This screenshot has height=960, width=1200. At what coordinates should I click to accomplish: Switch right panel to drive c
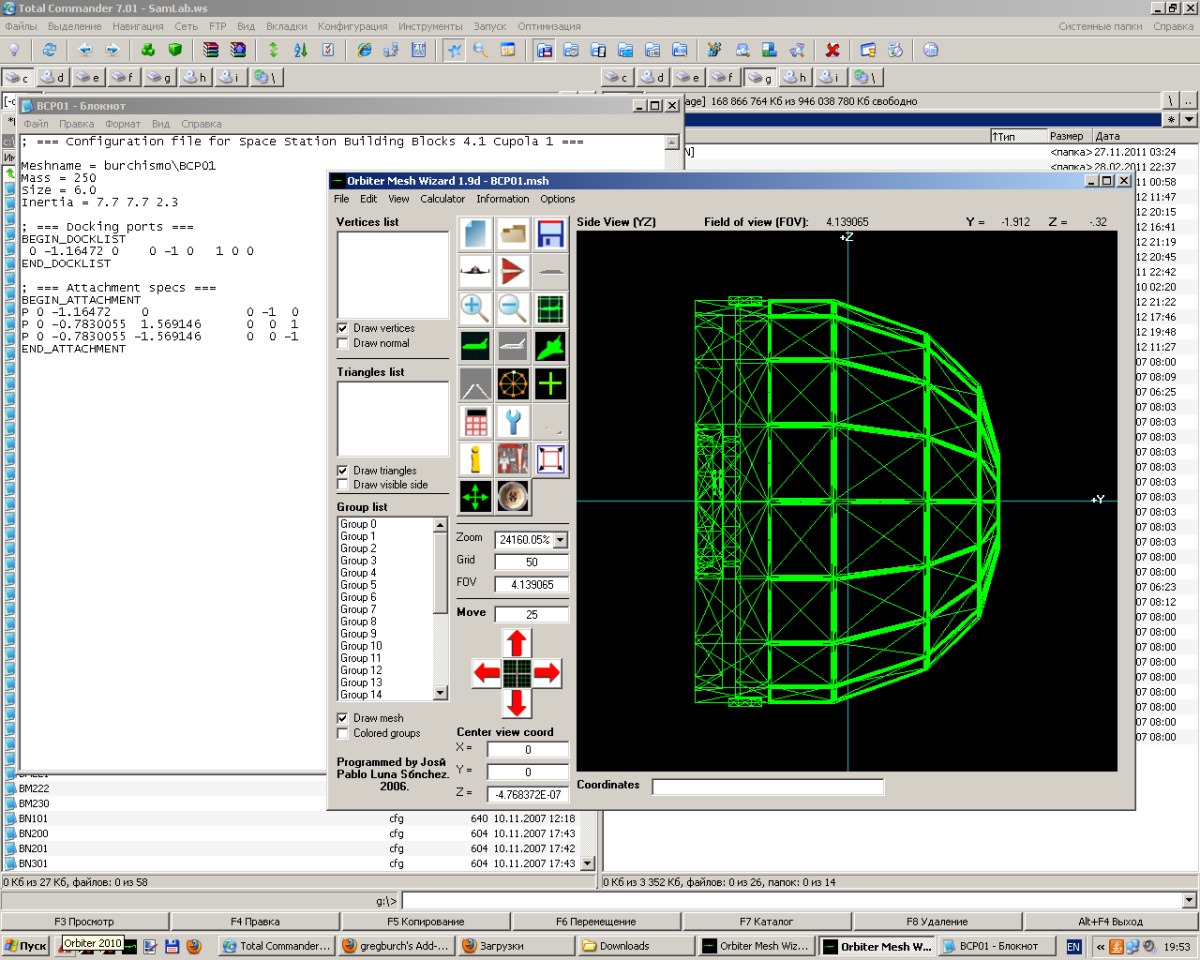[616, 77]
